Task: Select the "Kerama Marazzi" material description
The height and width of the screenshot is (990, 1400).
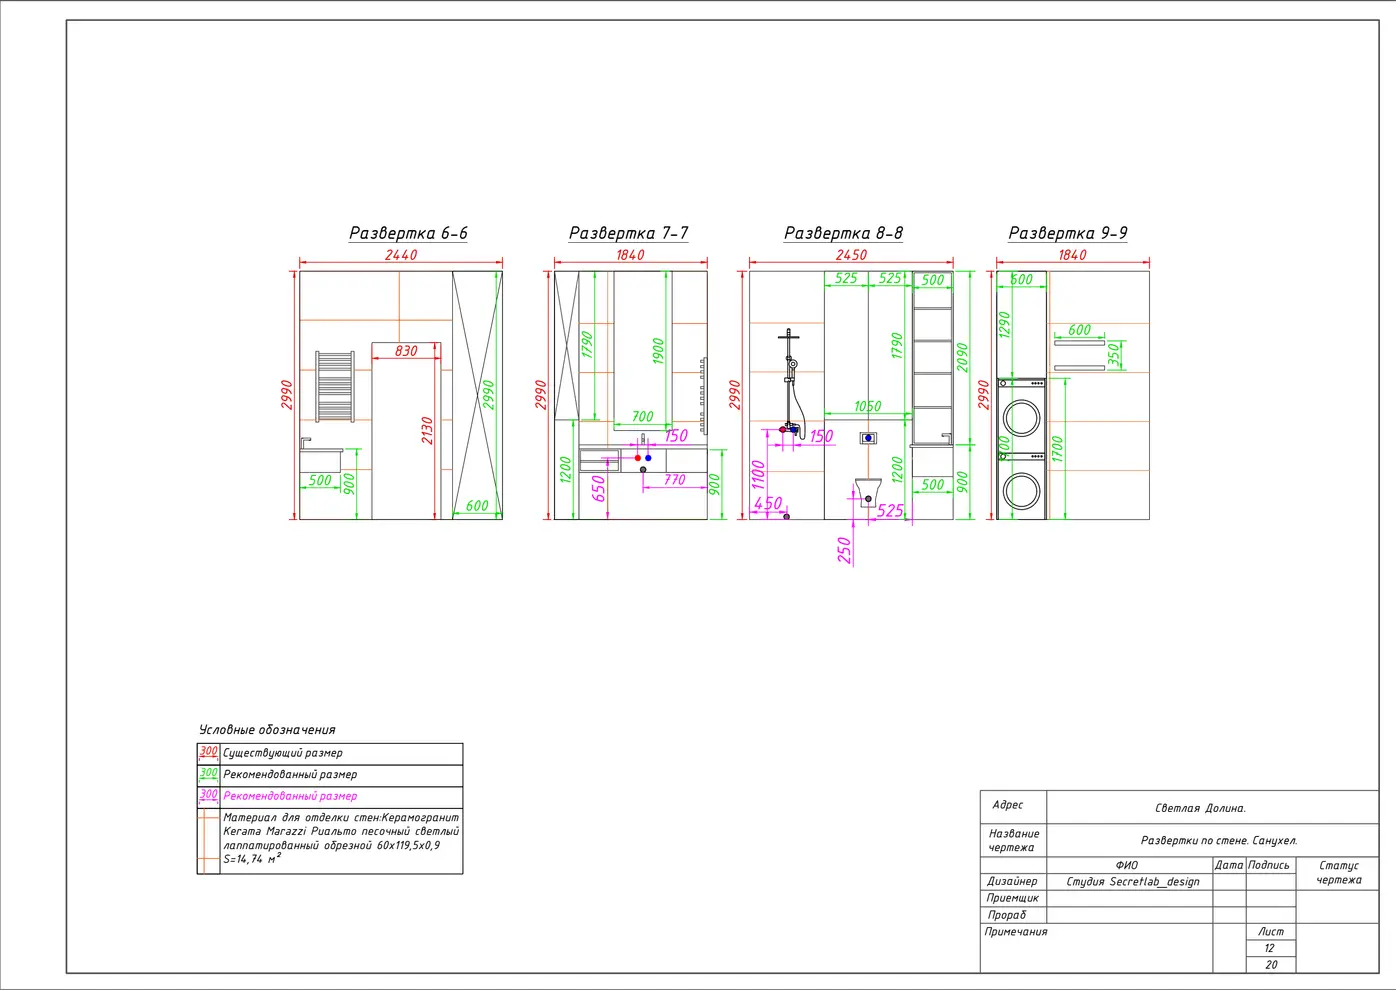Action: (x=341, y=838)
